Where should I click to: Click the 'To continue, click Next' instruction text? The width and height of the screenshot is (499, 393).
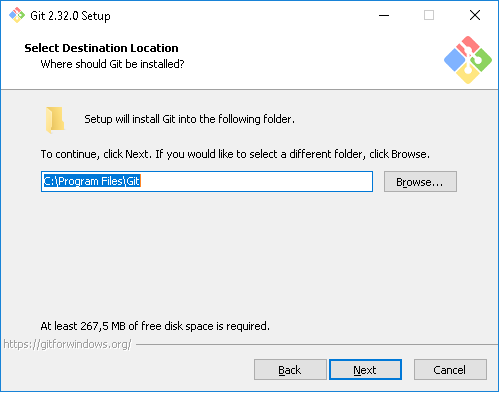tap(235, 154)
